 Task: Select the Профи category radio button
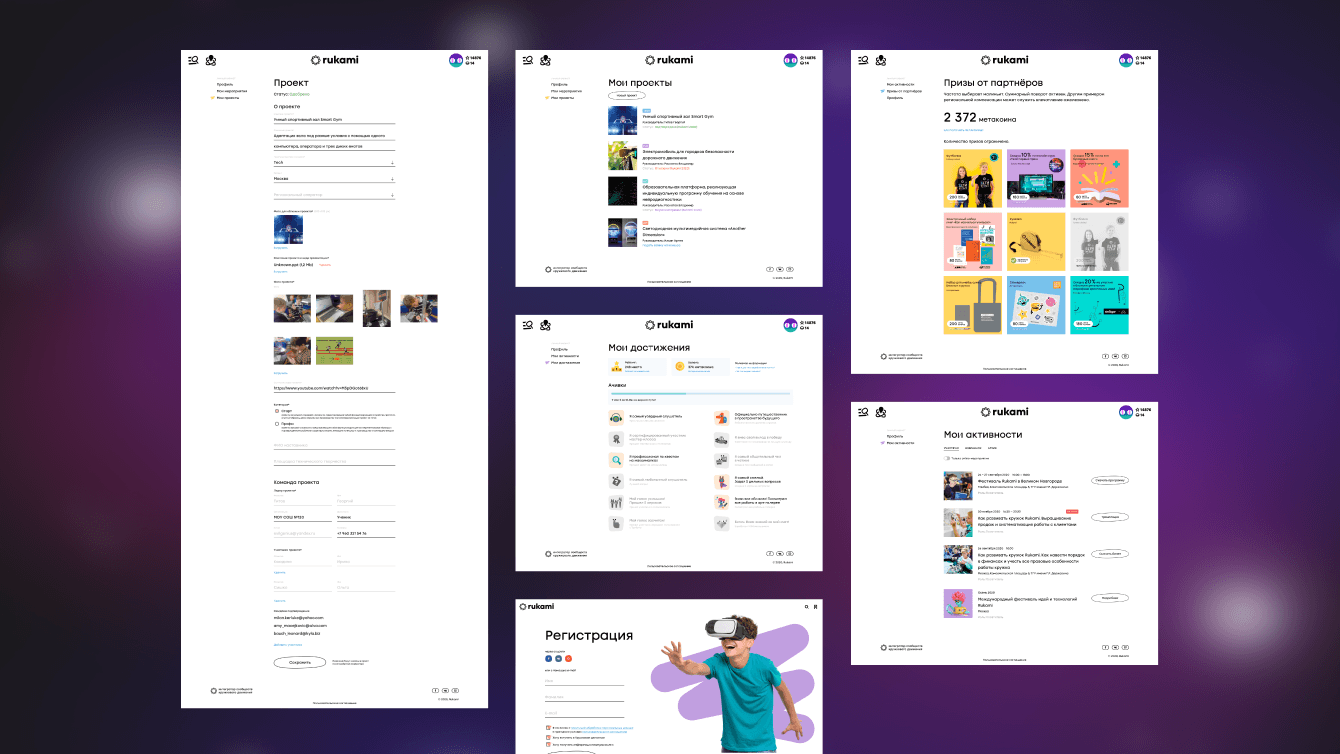(x=277, y=423)
